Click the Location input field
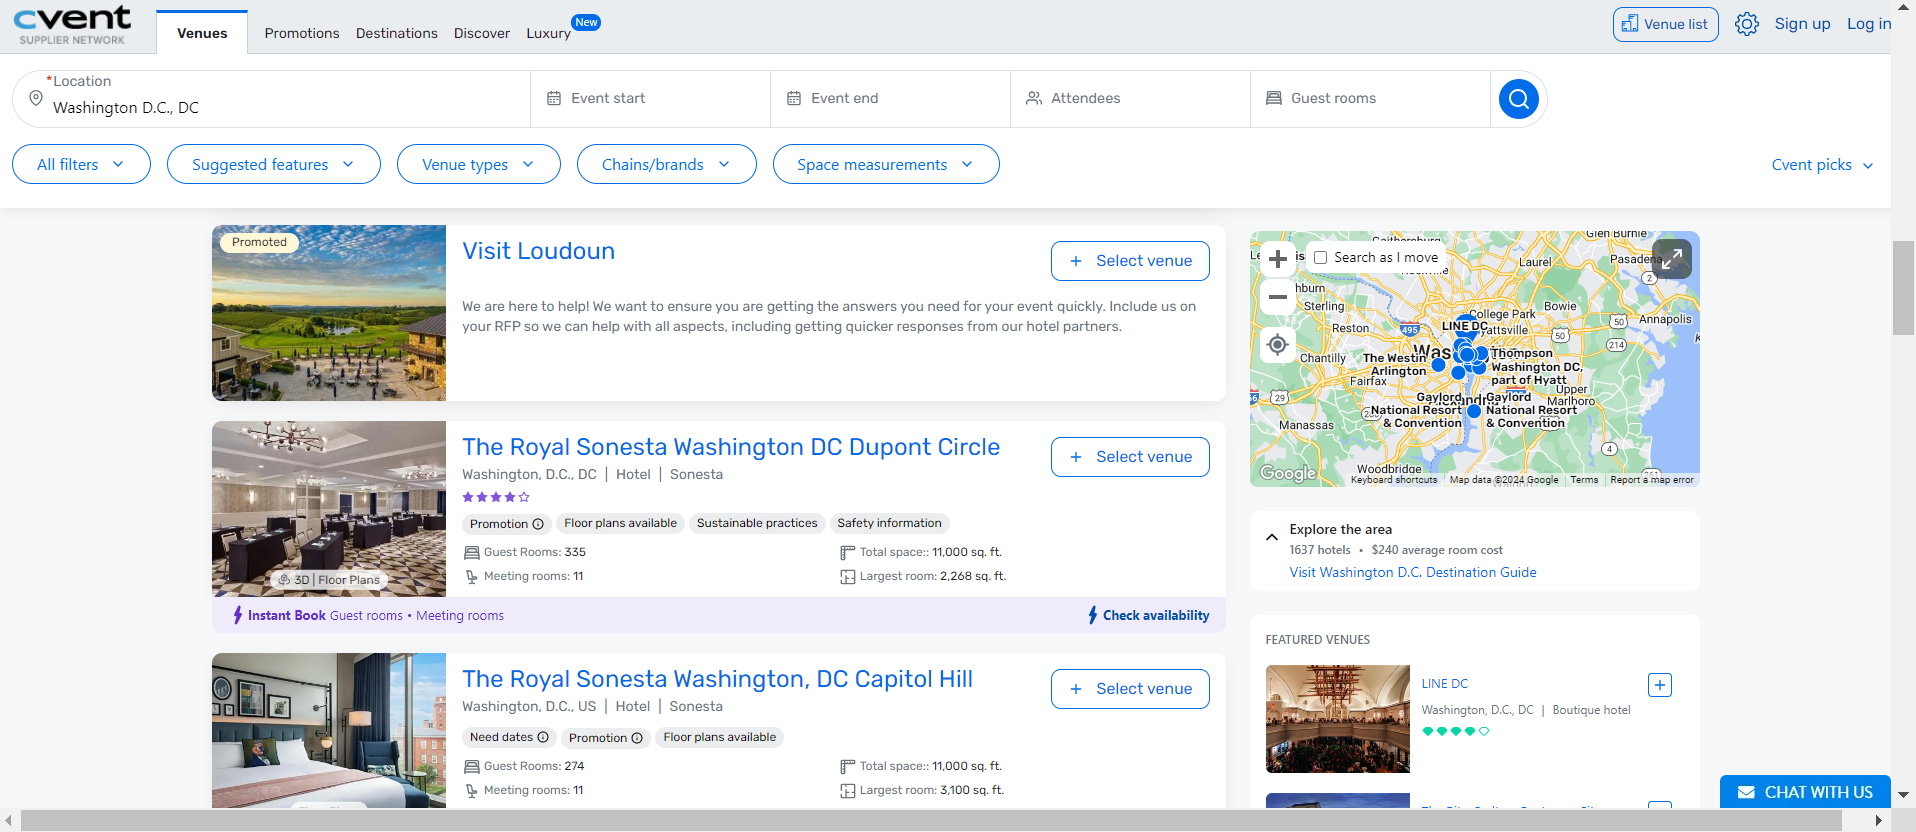 tap(271, 99)
